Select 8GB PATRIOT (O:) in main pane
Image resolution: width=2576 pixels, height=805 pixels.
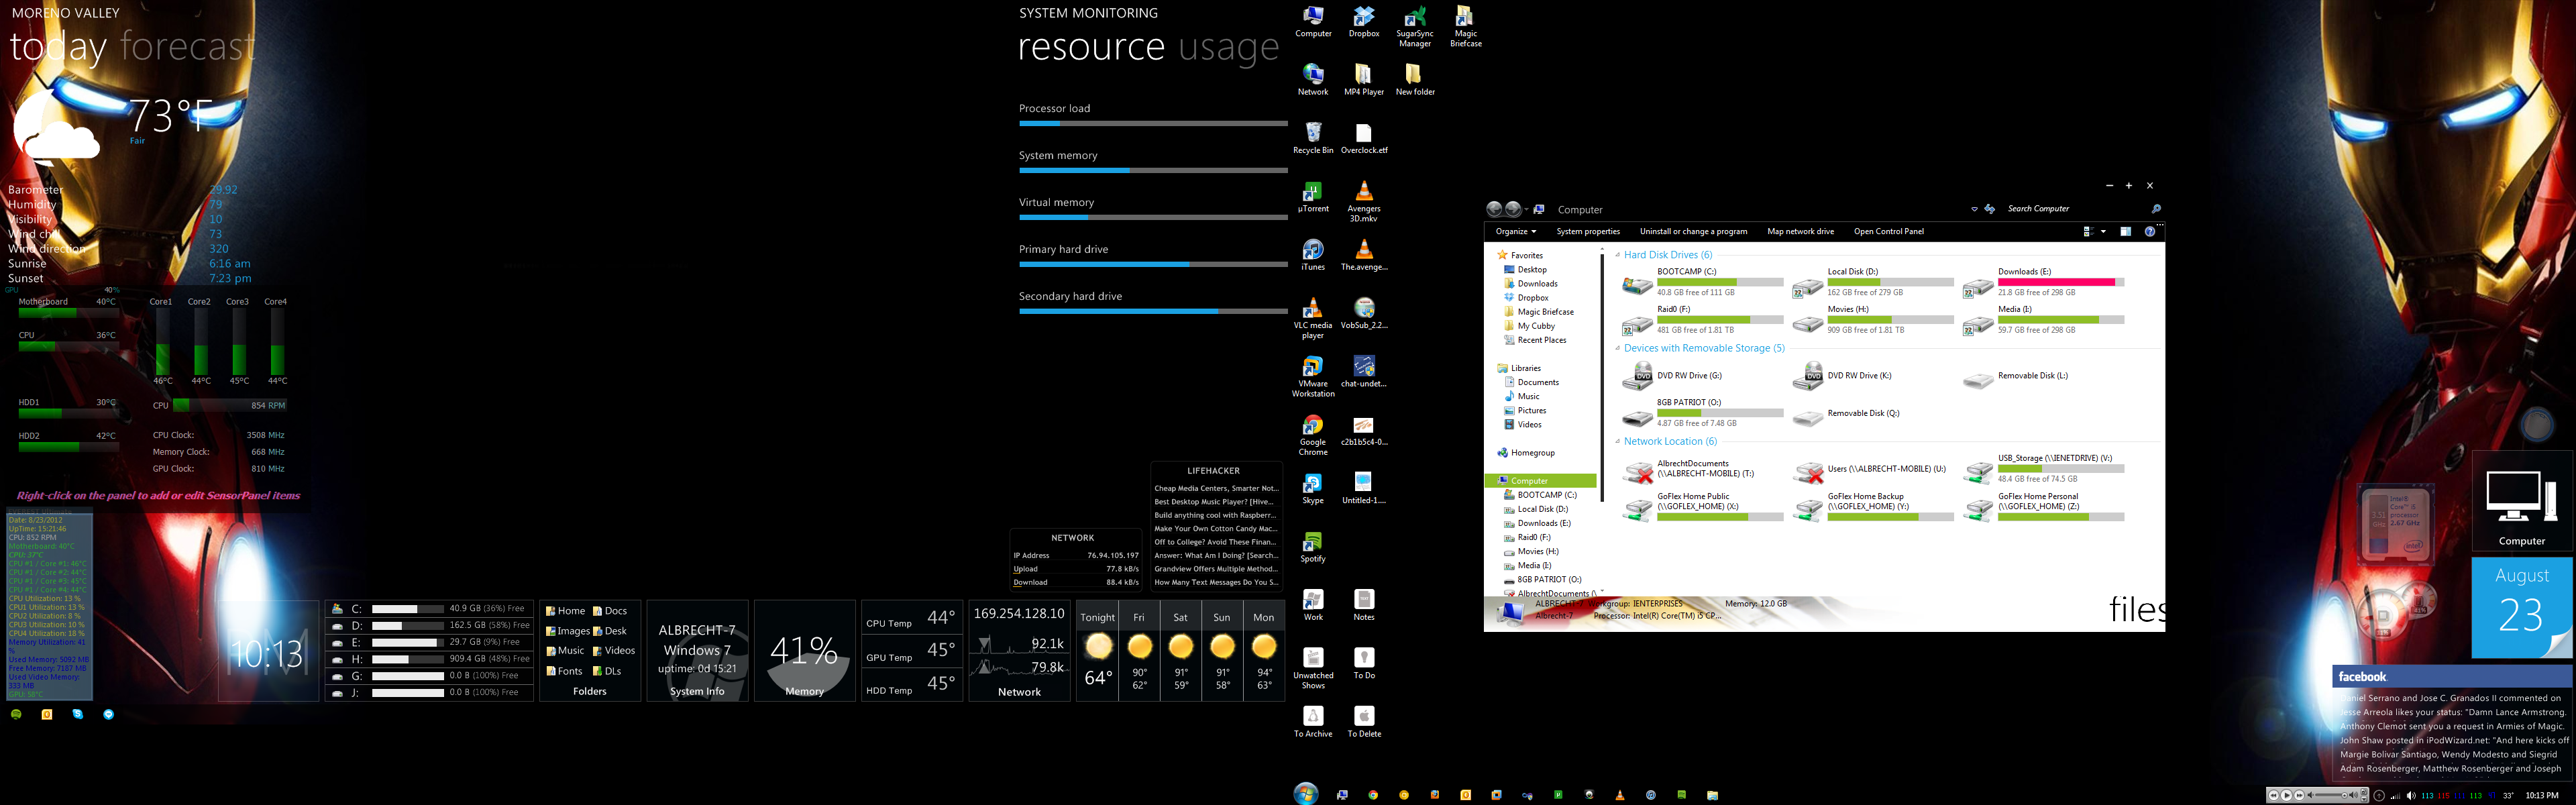click(1702, 413)
